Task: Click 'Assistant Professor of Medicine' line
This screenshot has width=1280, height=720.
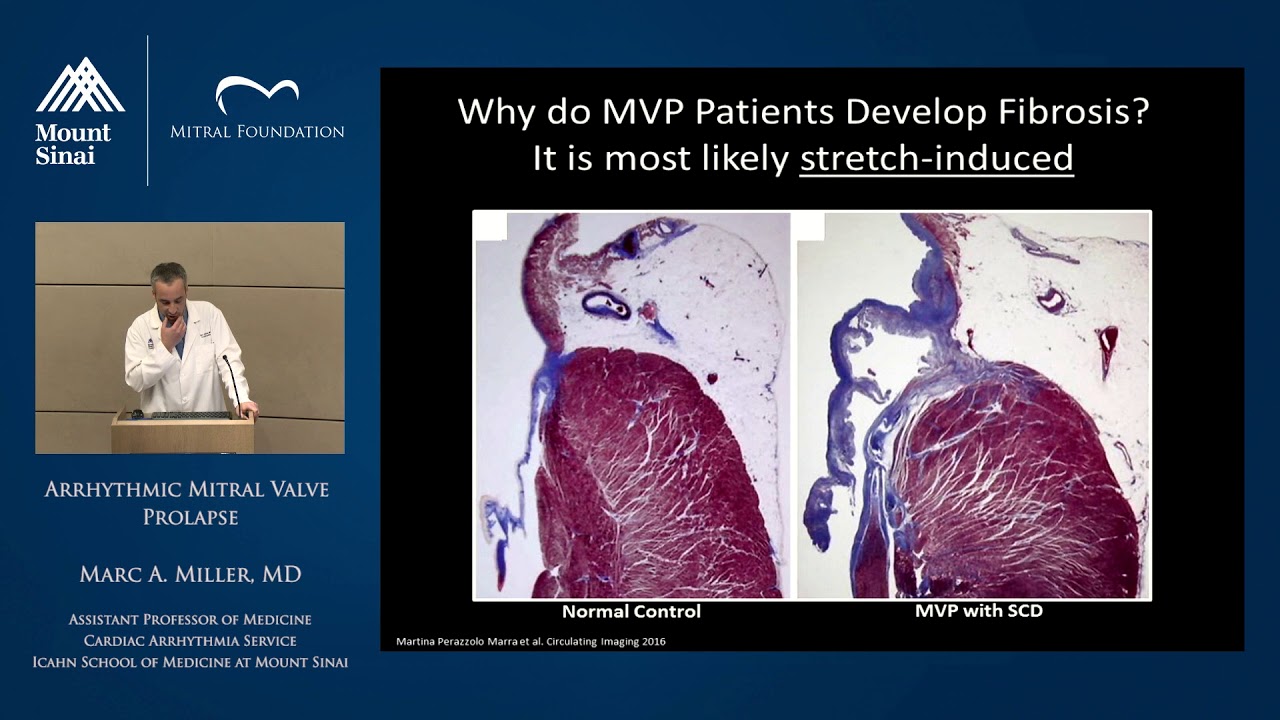Action: [190, 620]
